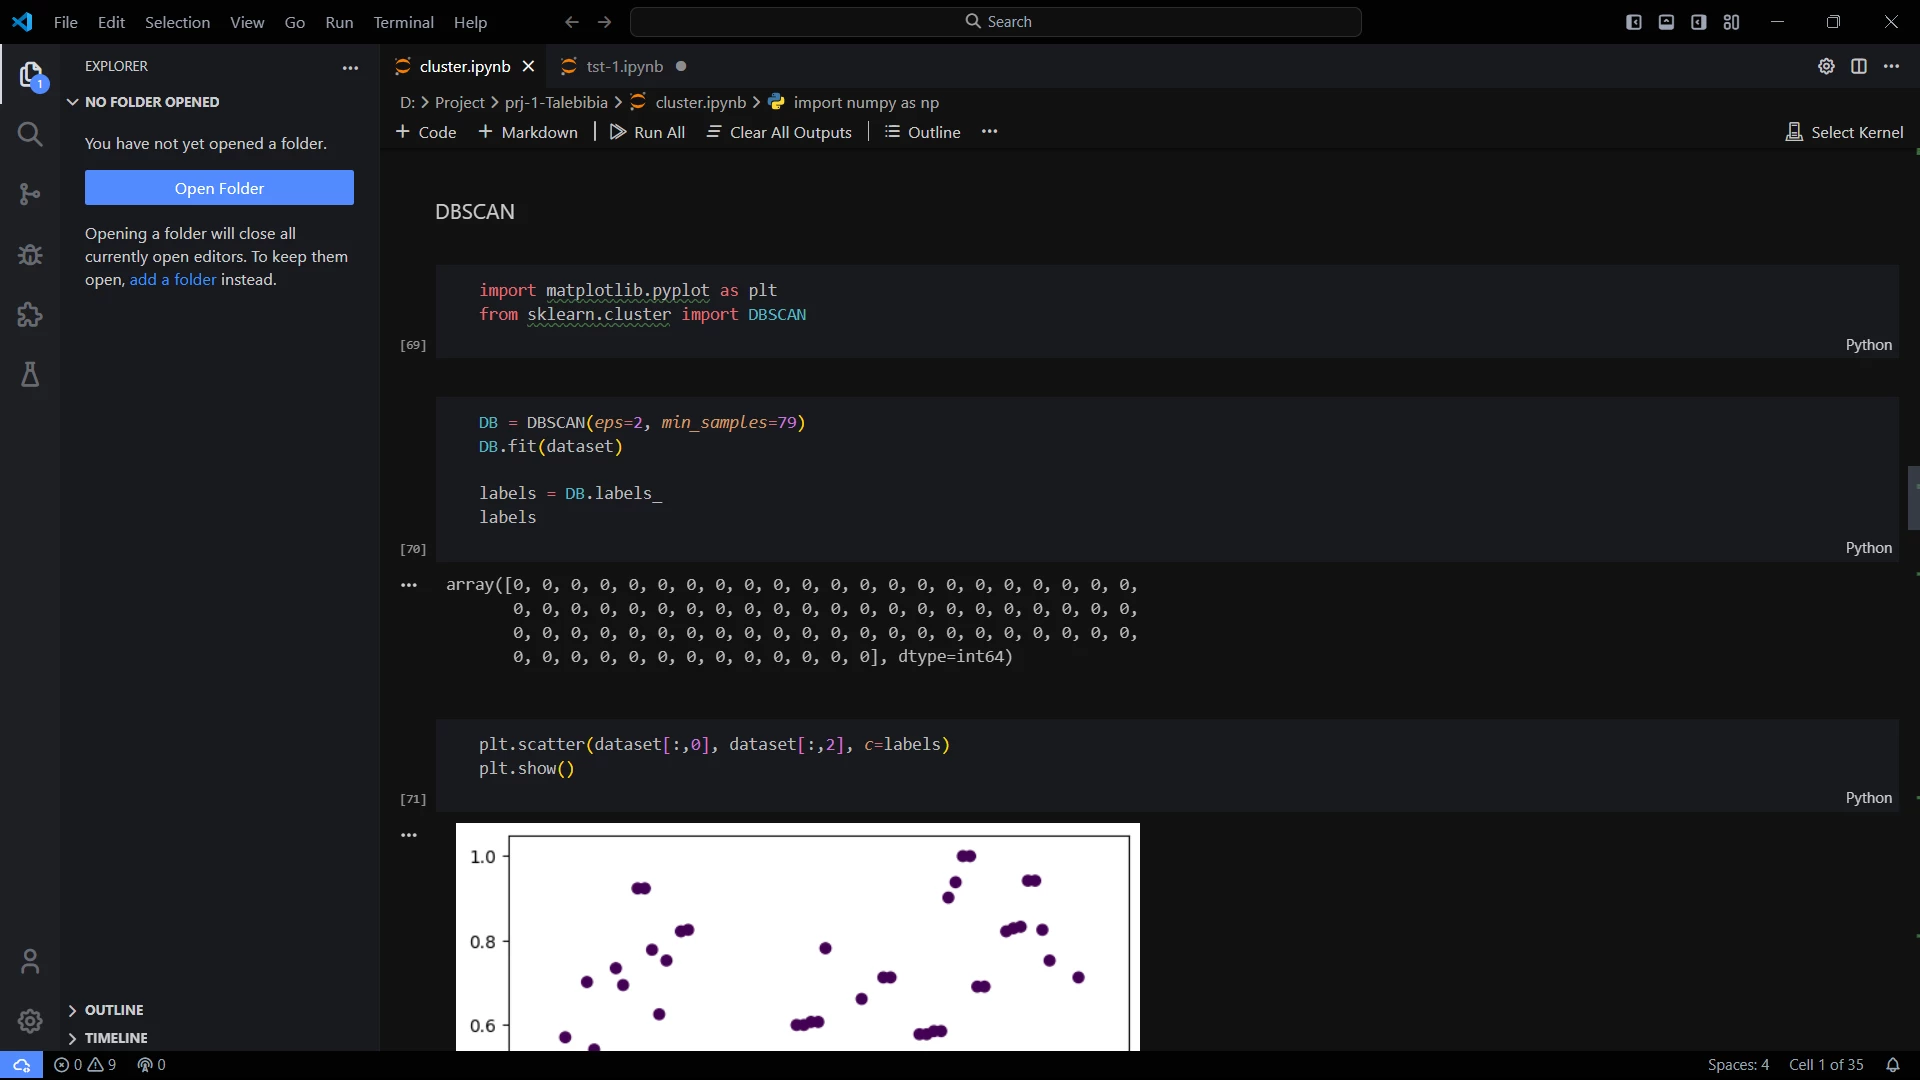Clear All Outputs in notebook
The width and height of the screenshot is (1920, 1080).
point(780,132)
